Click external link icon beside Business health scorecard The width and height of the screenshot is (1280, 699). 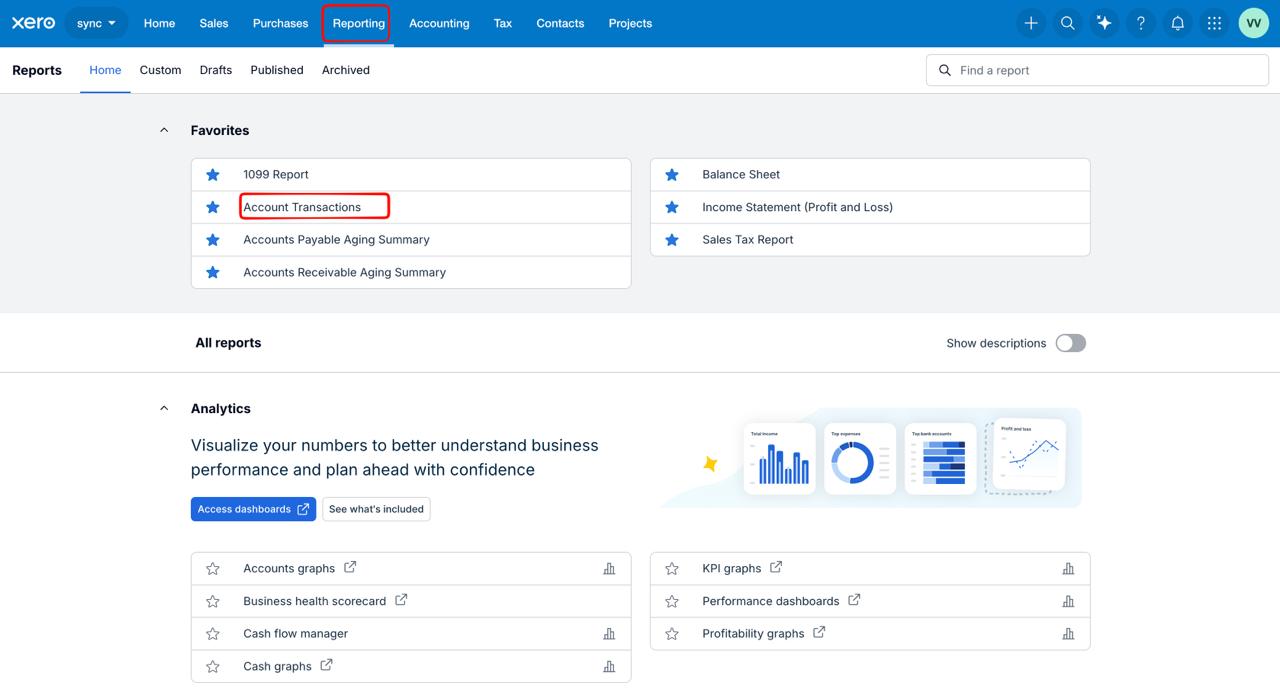pos(401,600)
